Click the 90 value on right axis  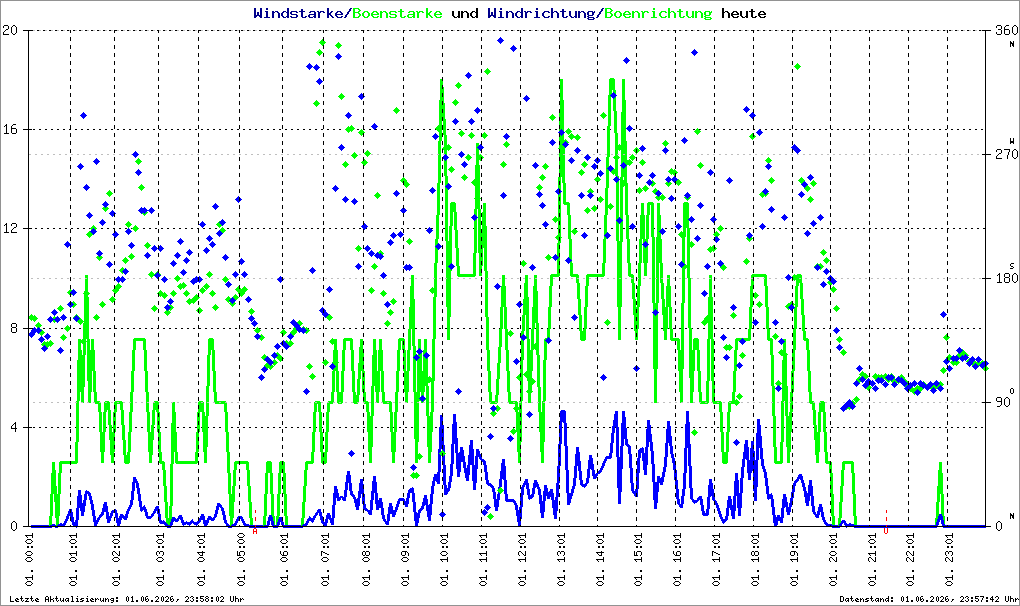(x=1003, y=402)
